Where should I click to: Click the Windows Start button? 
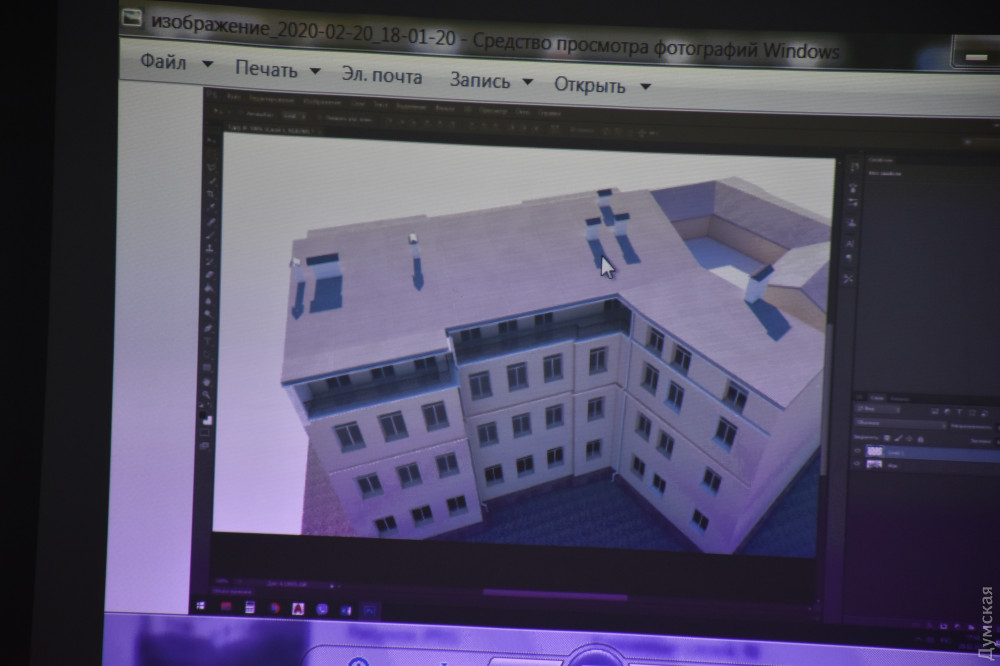[x=198, y=606]
